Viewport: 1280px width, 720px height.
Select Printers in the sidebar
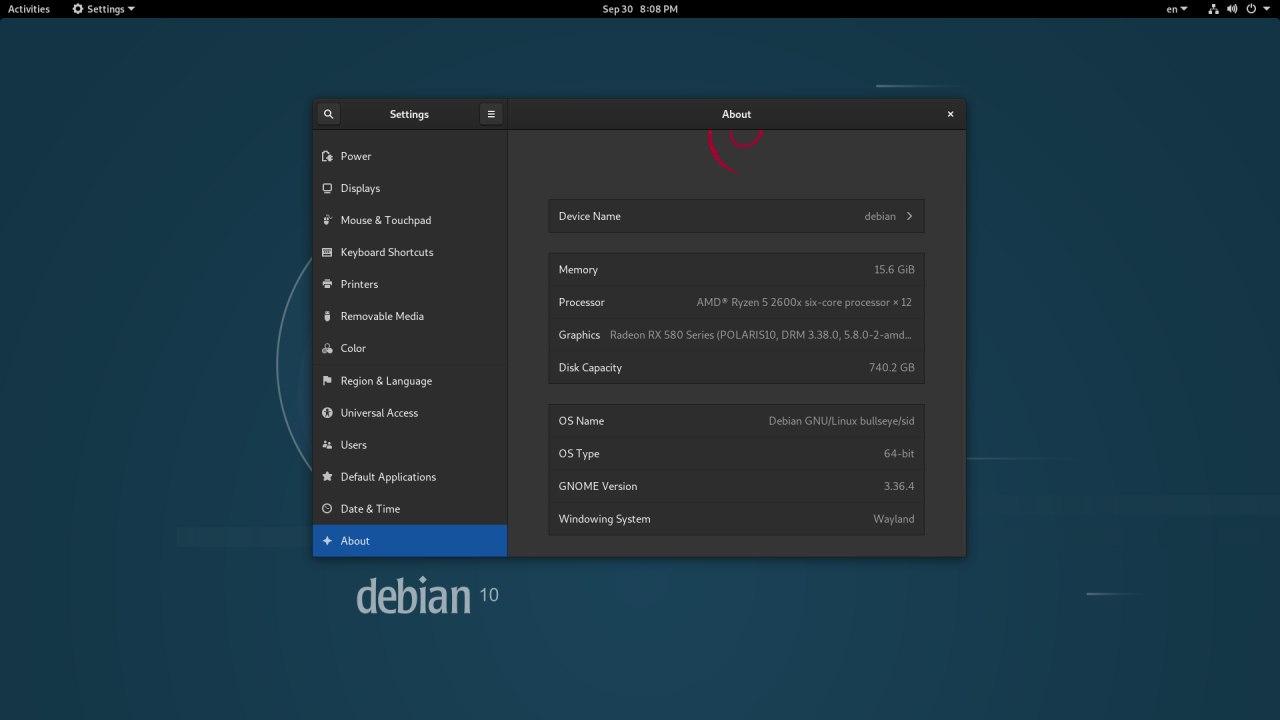click(410, 284)
